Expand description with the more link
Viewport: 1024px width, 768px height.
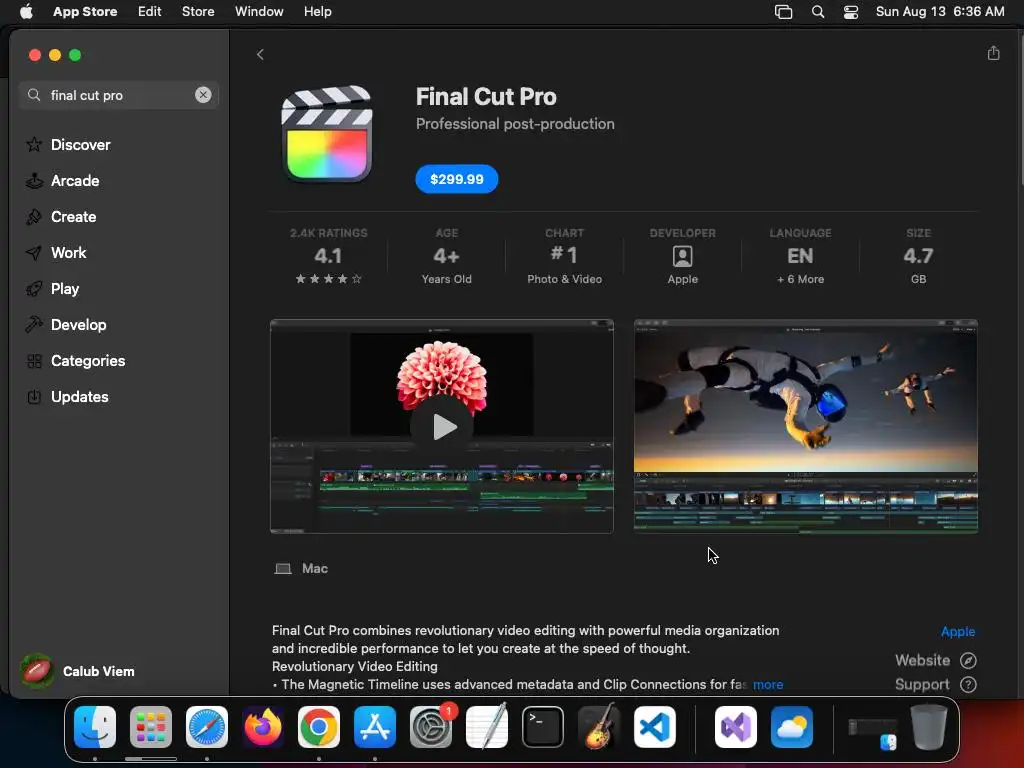click(x=768, y=684)
